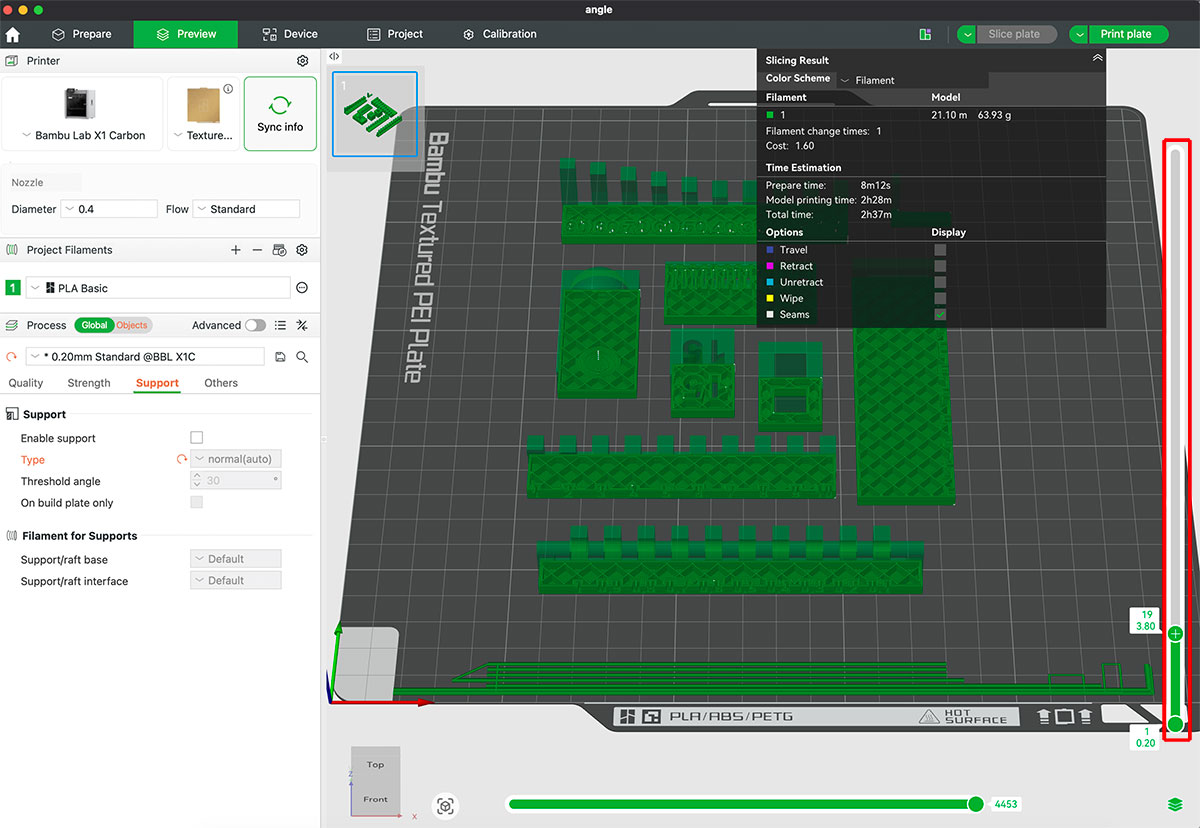Click the Threshold angle stepper arrows
1200x828 pixels.
[x=197, y=481]
